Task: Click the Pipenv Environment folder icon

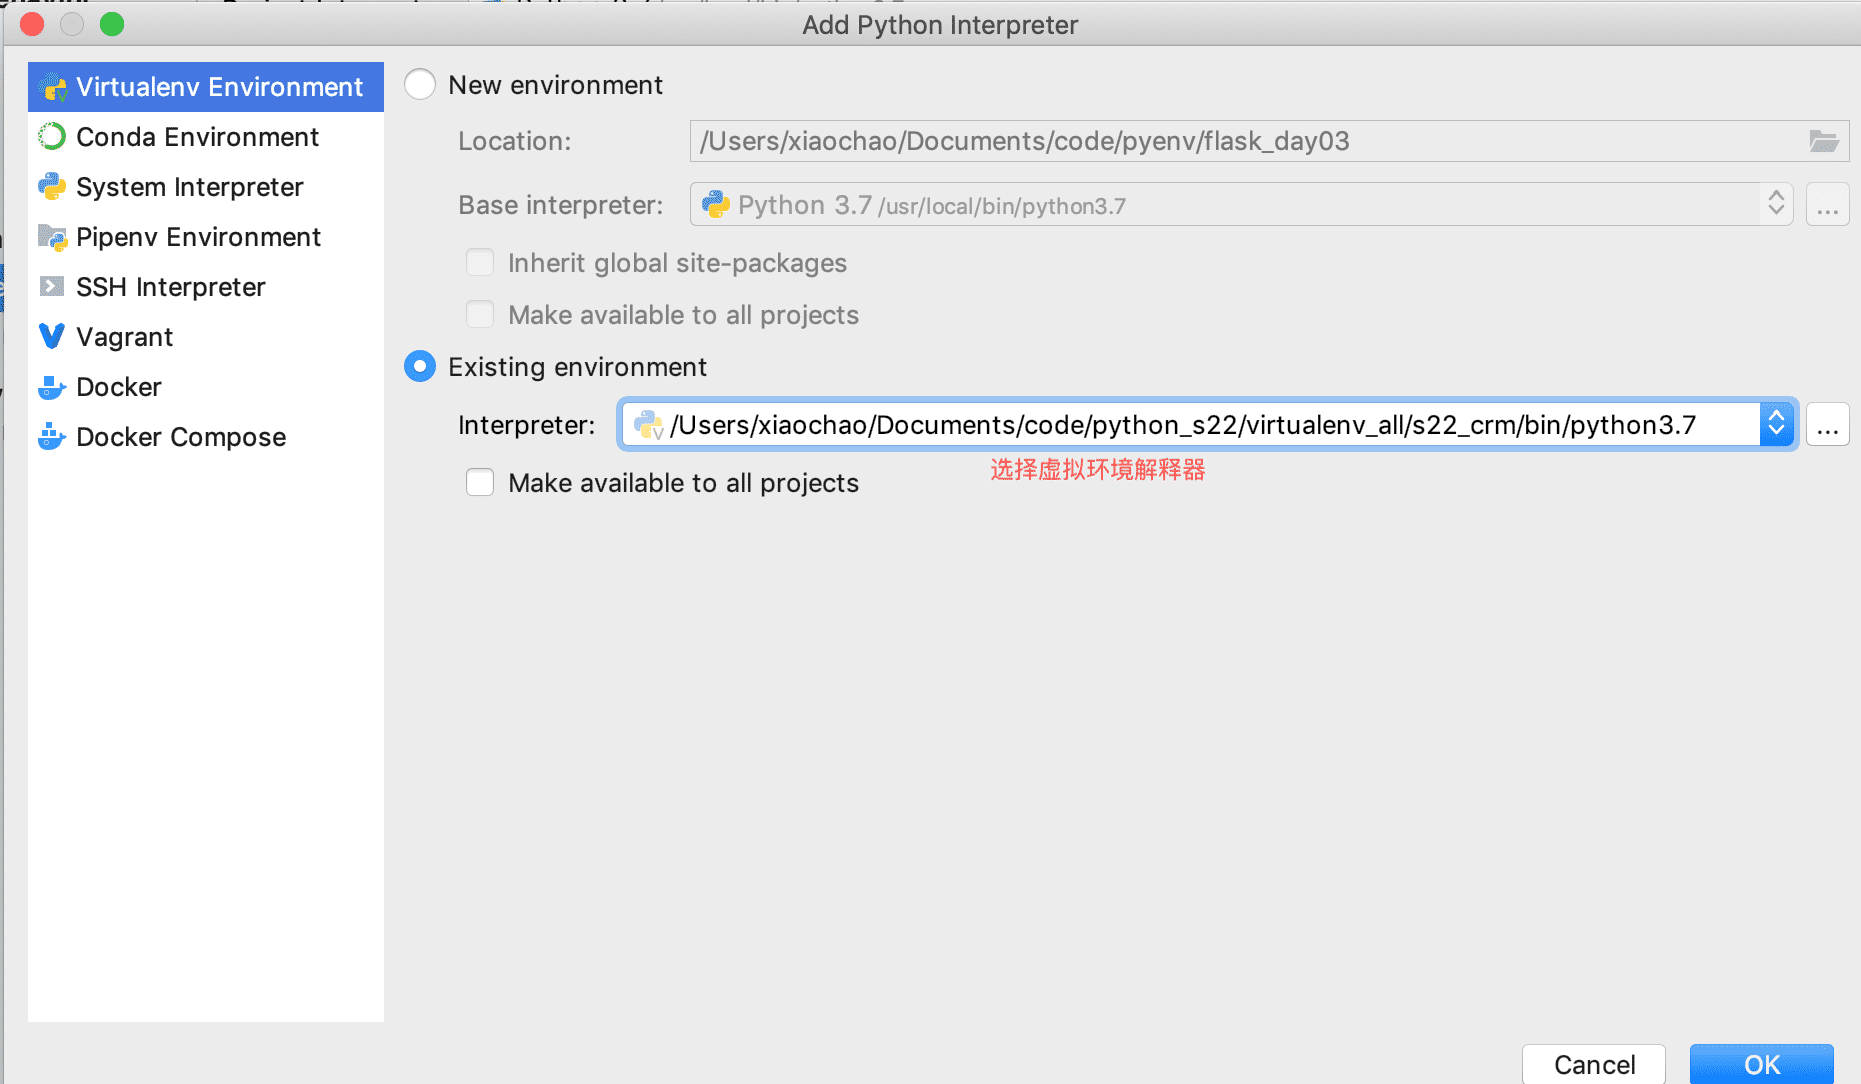Action: point(52,237)
